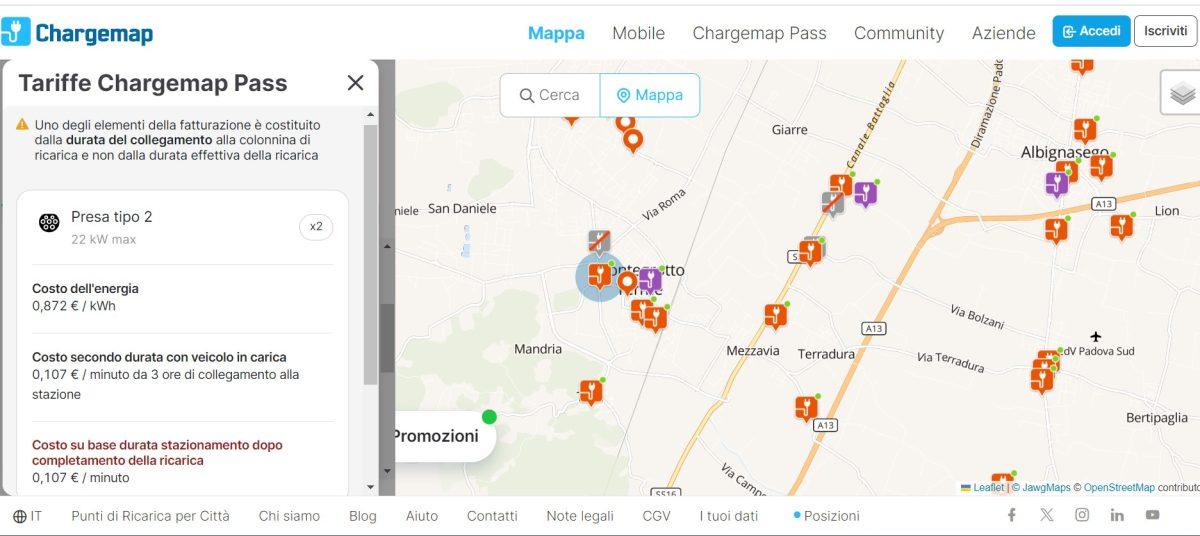Close the Tariffe Chargemap Pass panel
Image resolution: width=1200 pixels, height=536 pixels.
(x=355, y=83)
